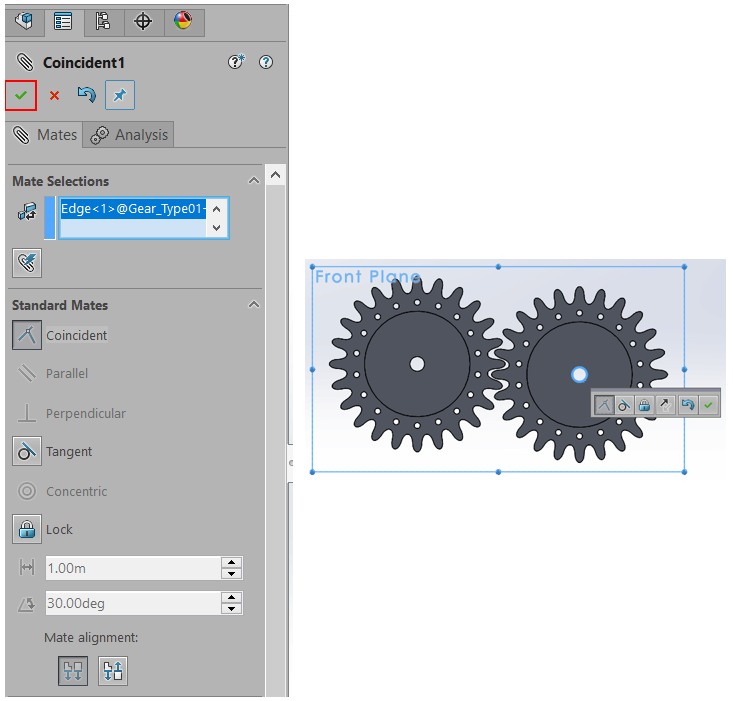Viewport: 733px width, 701px height.
Task: Click the Perpendicular mate icon
Action: [x=27, y=413]
